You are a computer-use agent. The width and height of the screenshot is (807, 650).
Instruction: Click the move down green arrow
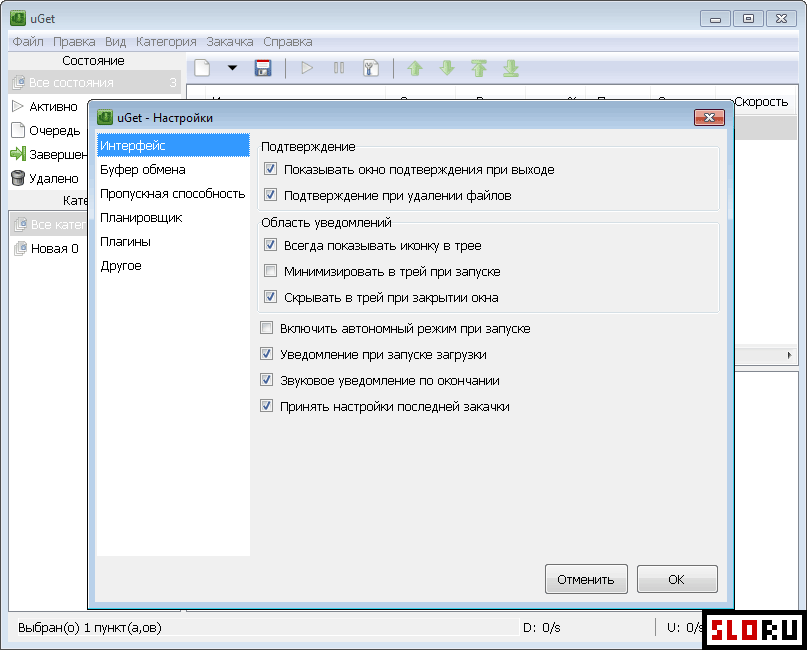click(447, 68)
